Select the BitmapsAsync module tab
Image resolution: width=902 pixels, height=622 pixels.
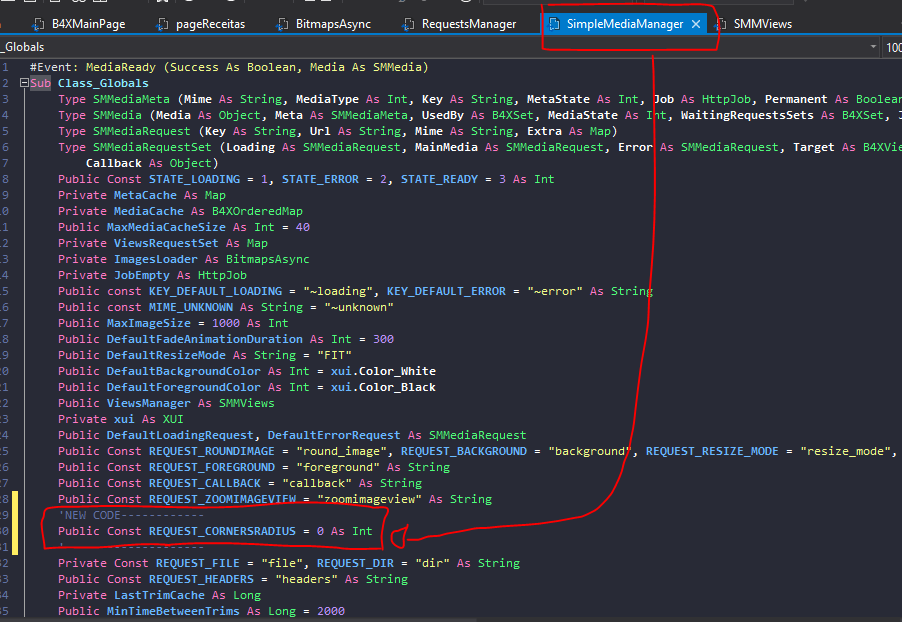coord(325,24)
